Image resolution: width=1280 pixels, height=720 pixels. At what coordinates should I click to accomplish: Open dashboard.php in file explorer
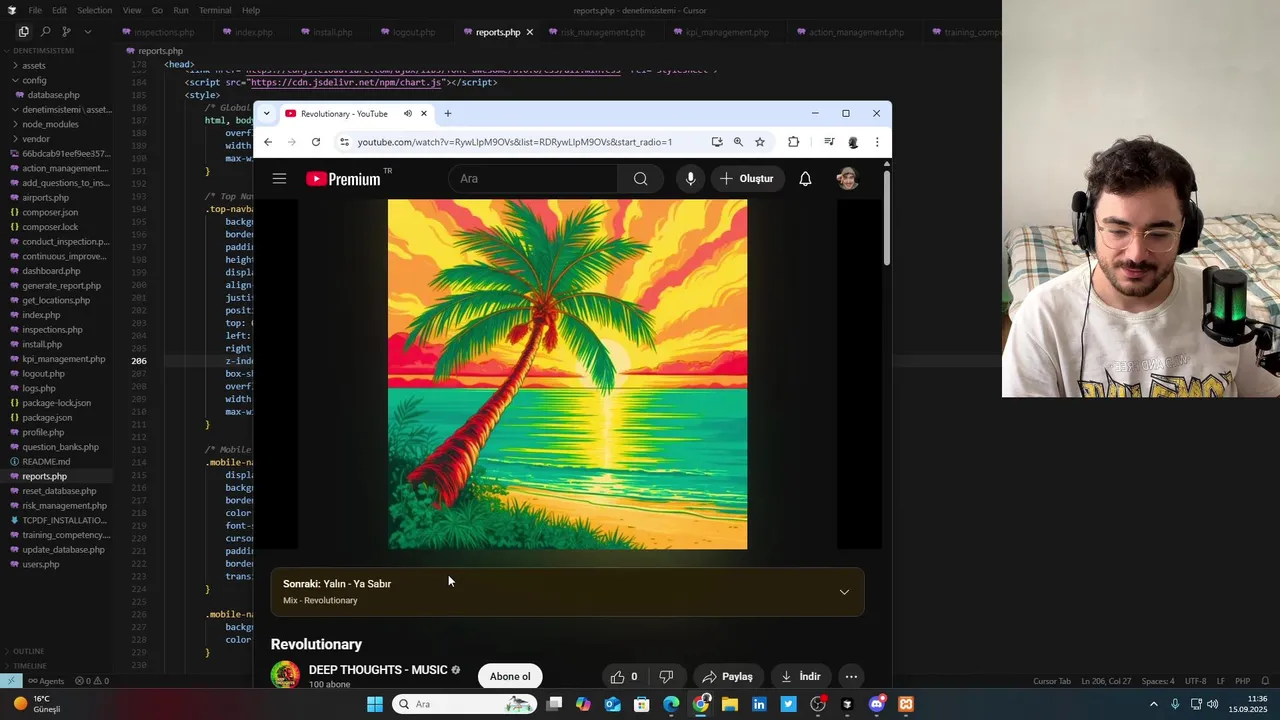coord(51,271)
